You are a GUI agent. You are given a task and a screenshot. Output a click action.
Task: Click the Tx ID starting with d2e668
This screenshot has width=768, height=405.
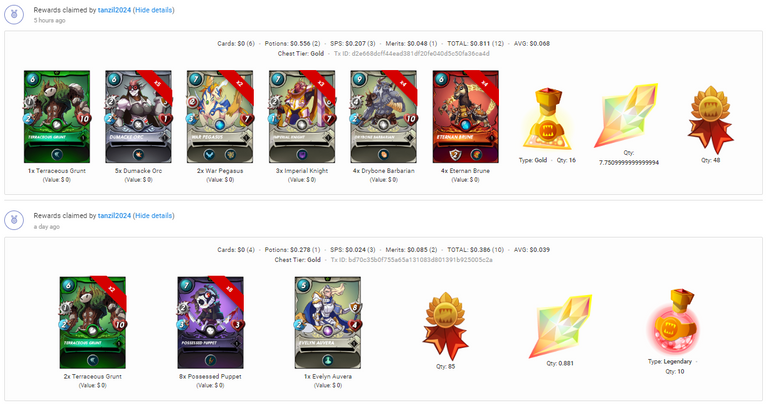pos(411,53)
